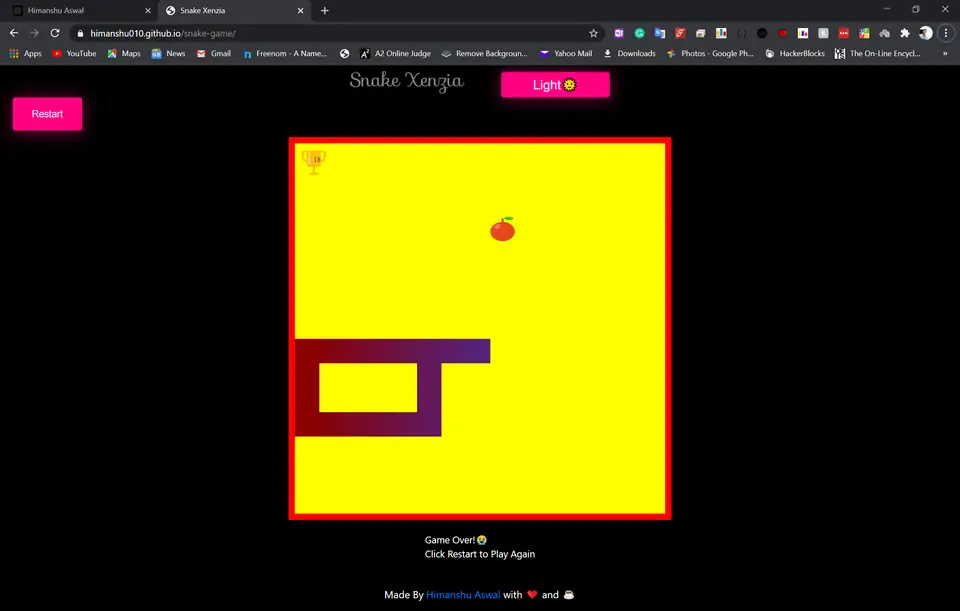Open the Apps bookmark shortcut

(x=25, y=54)
